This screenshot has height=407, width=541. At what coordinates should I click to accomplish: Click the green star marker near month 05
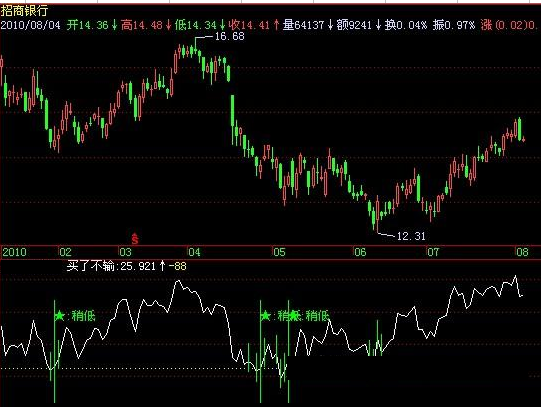(265, 315)
